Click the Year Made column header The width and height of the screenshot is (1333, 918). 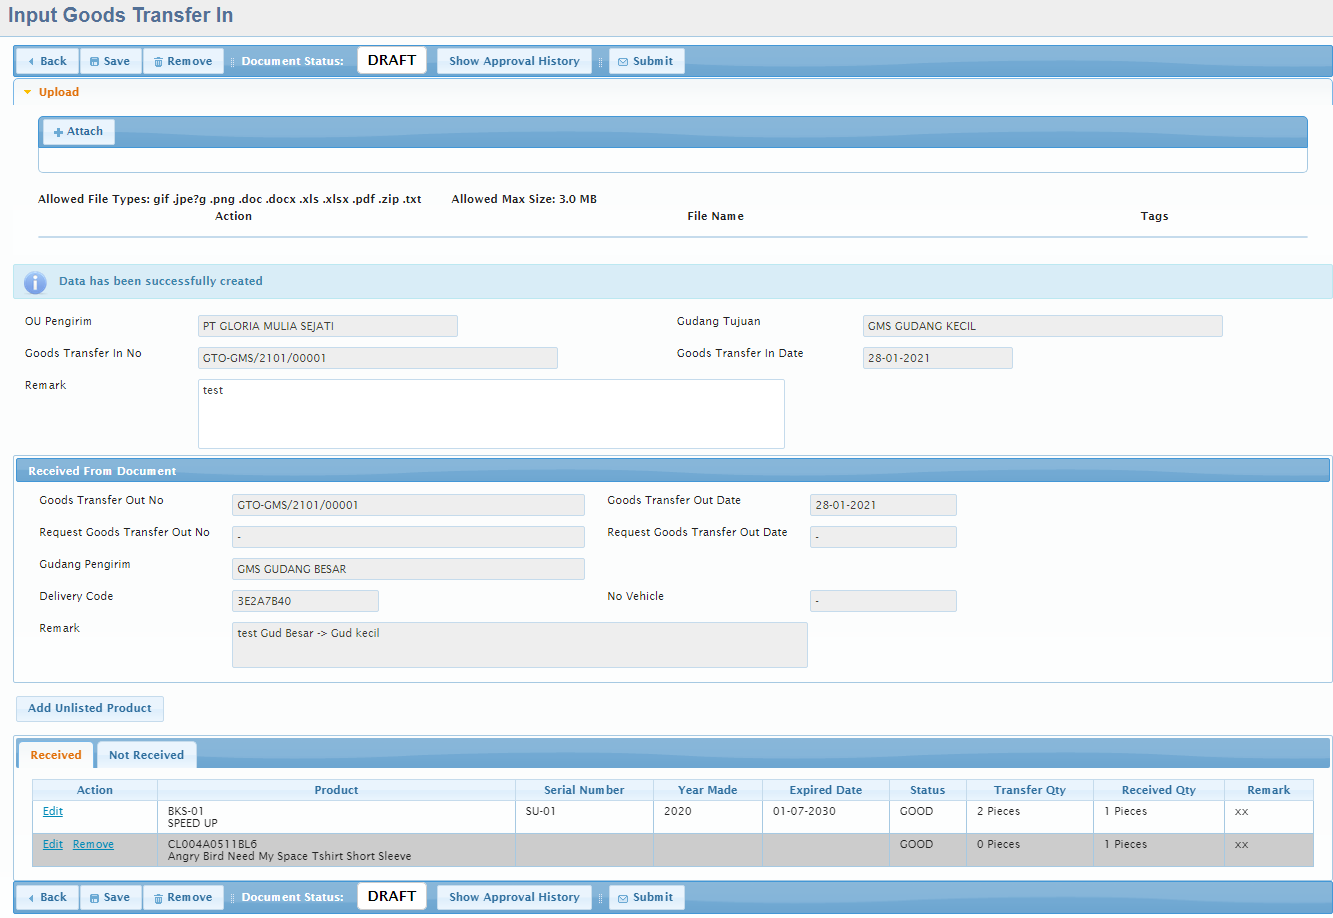coord(707,790)
